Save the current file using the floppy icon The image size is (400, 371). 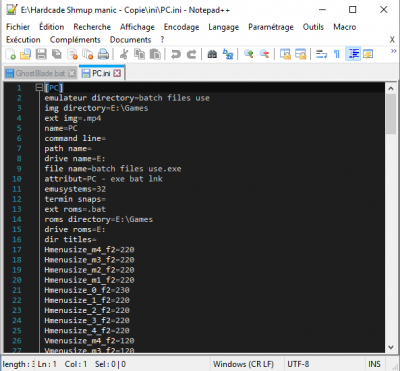(x=41, y=54)
